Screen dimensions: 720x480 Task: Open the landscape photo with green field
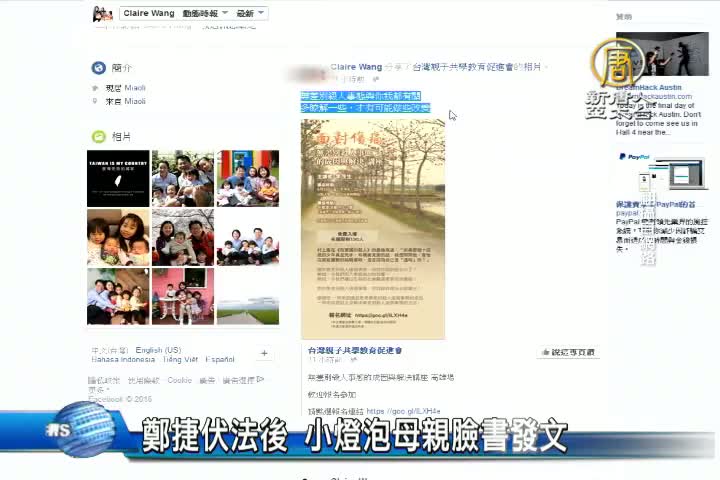click(247, 296)
